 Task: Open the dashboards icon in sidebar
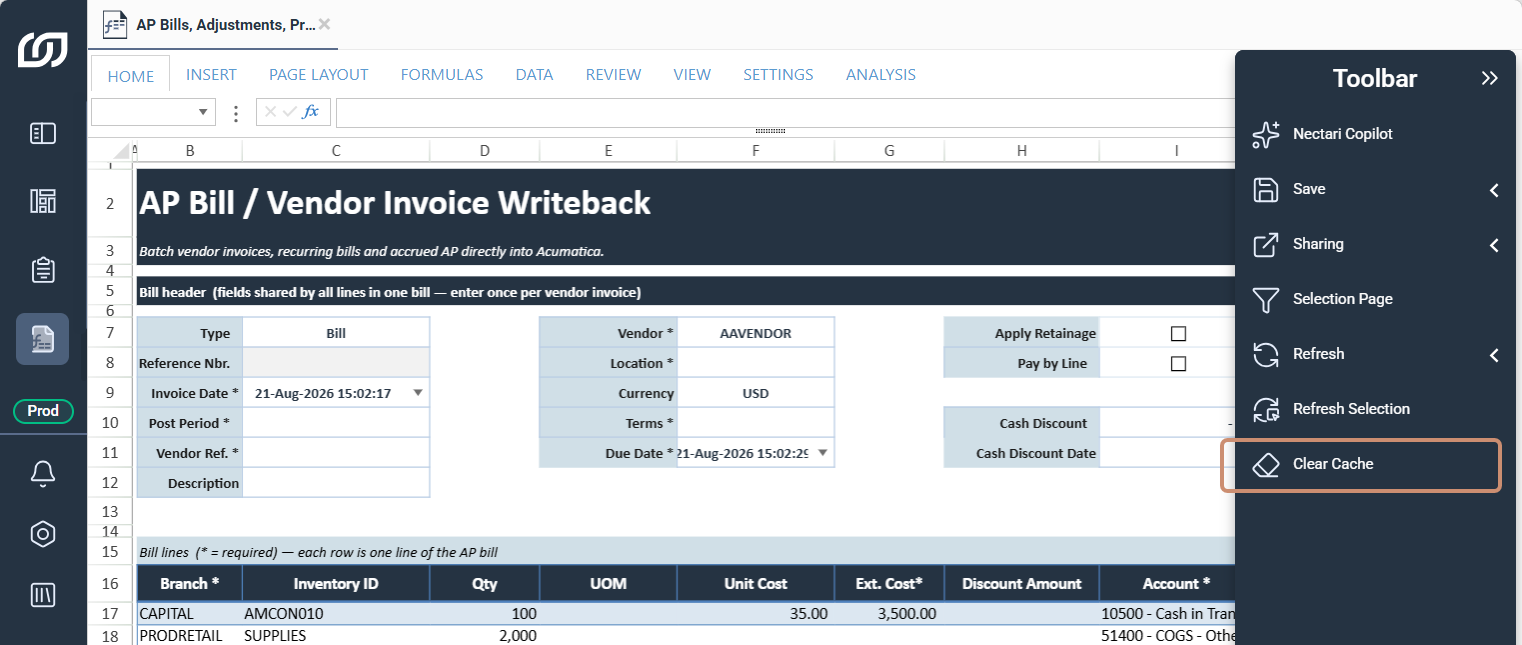point(43,201)
